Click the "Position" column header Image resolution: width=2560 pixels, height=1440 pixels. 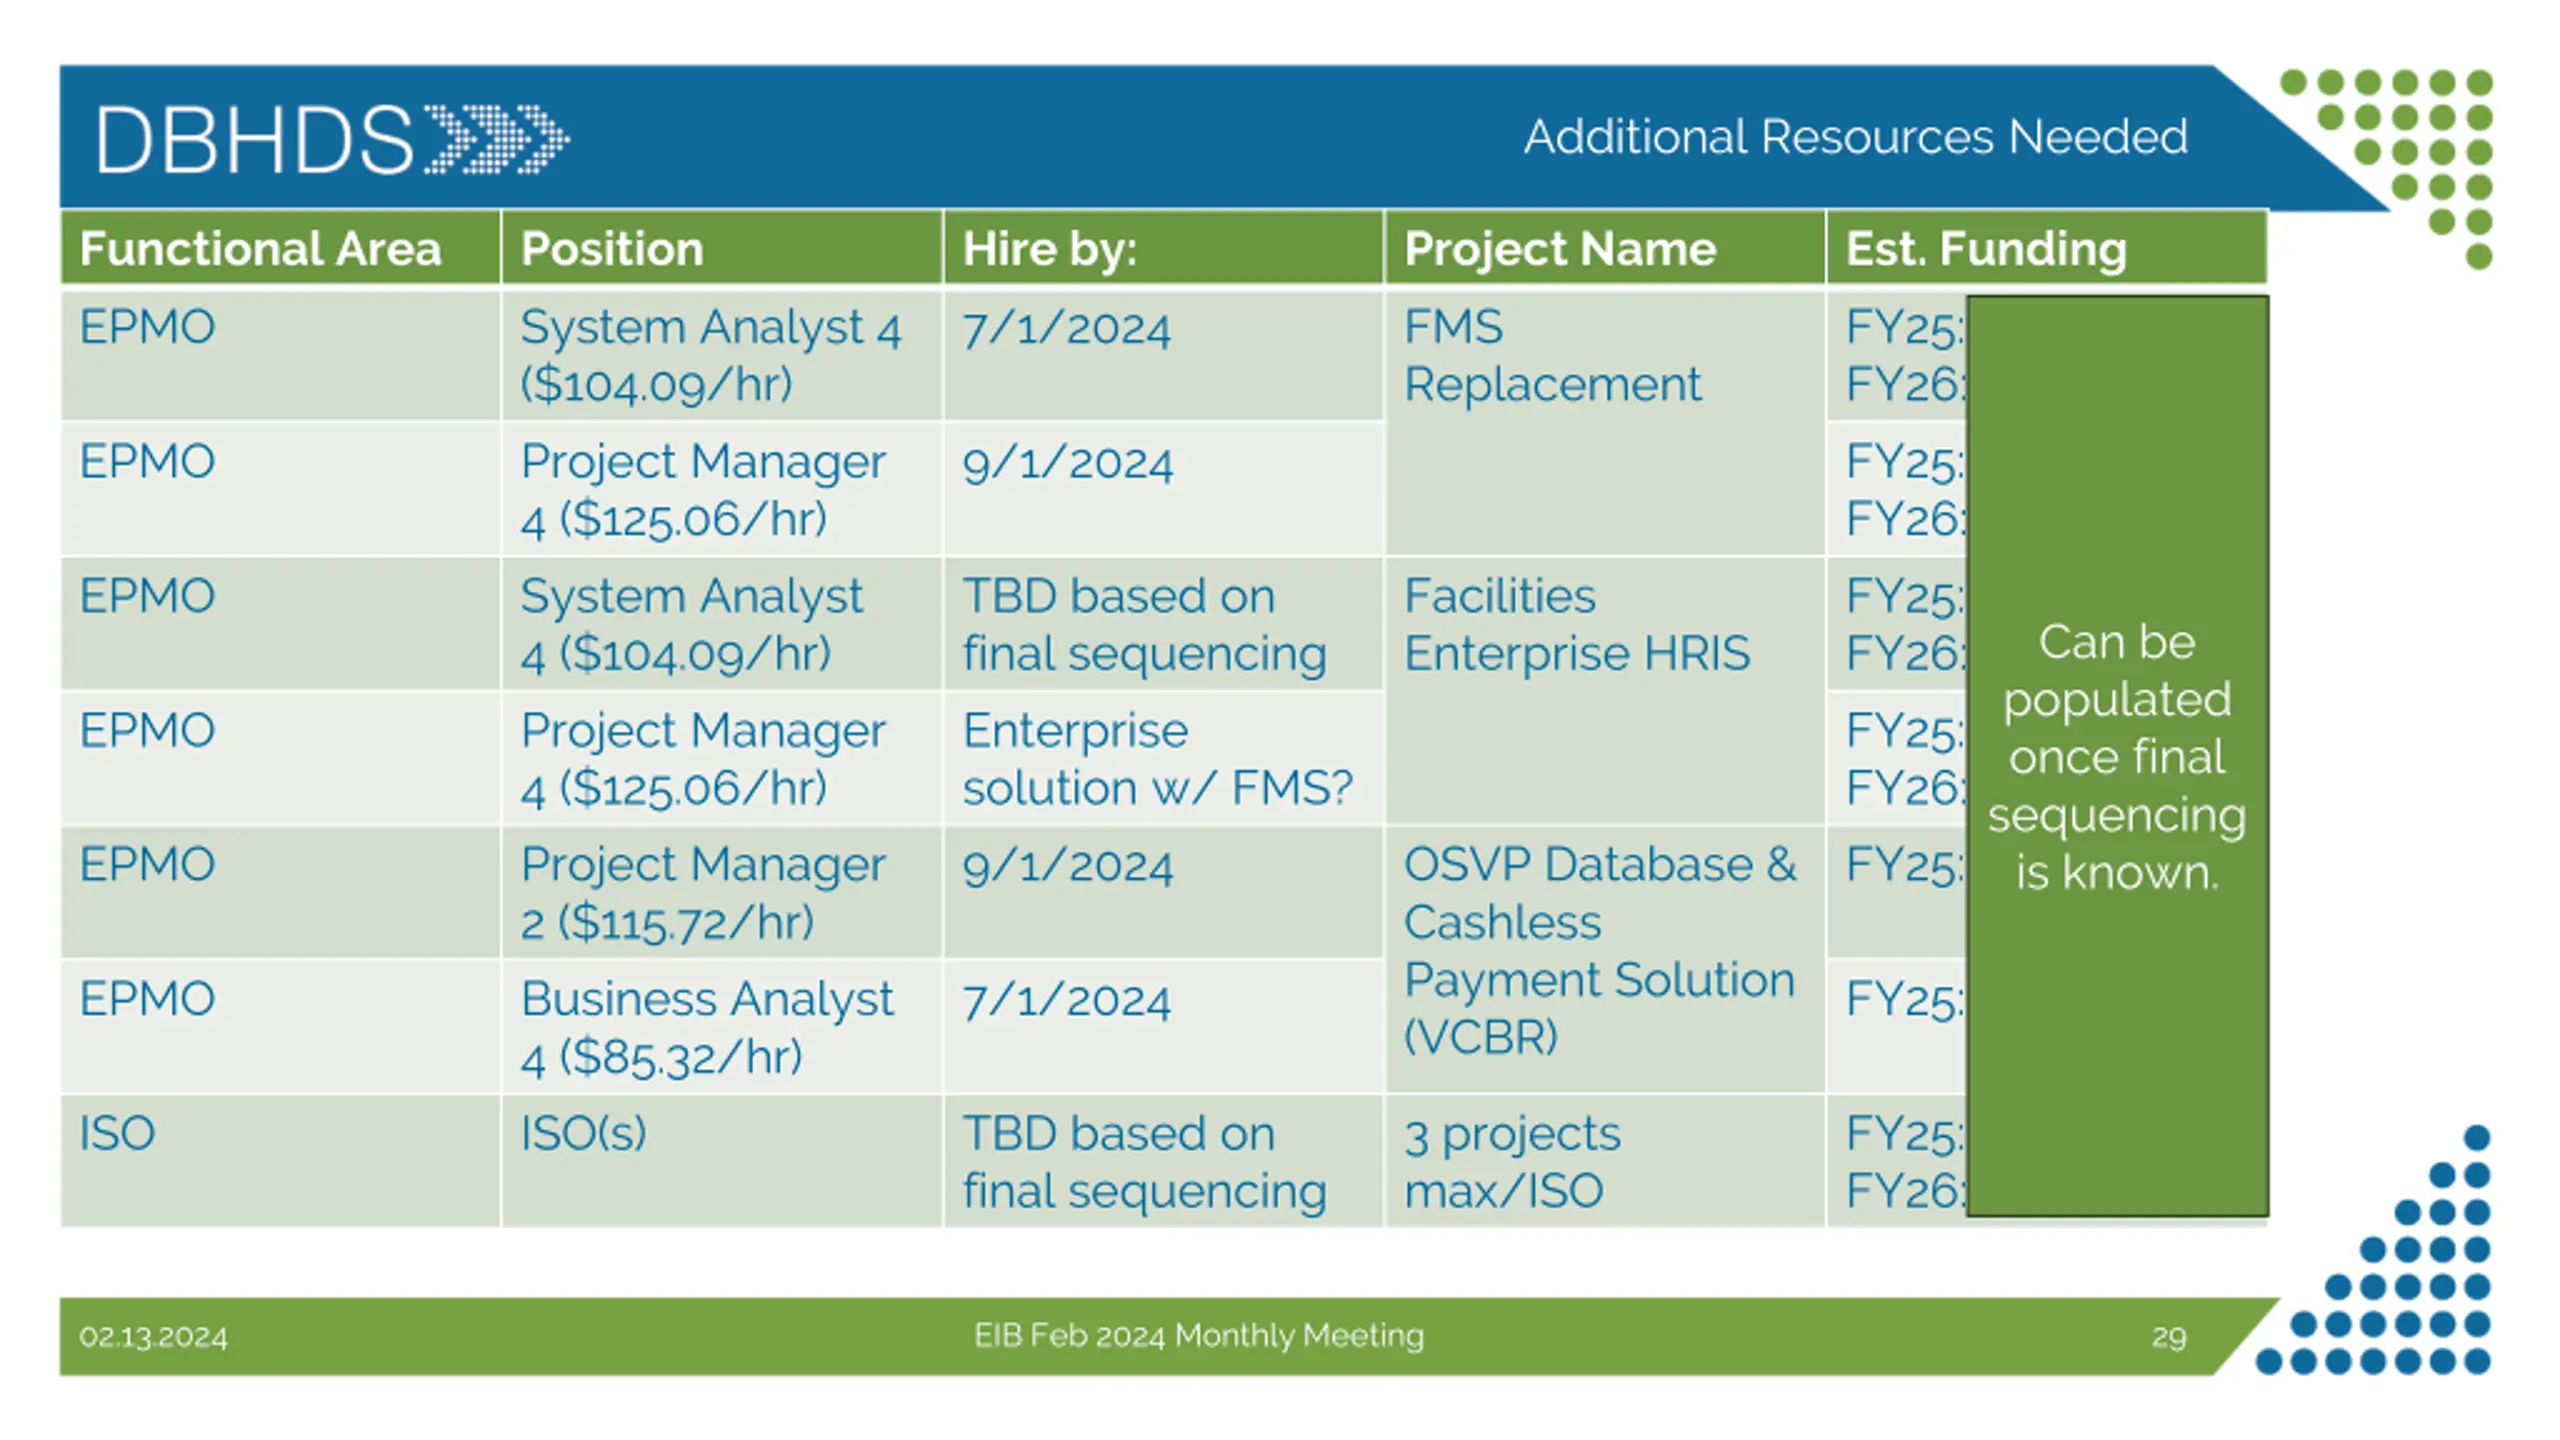pyautogui.click(x=612, y=248)
